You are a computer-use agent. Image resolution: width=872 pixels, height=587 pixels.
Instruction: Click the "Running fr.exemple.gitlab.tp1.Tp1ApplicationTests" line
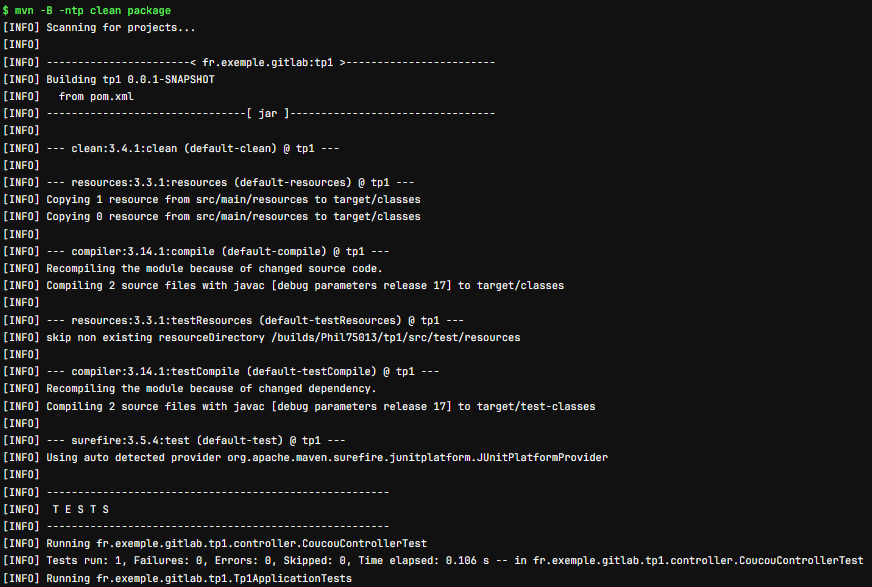(199, 578)
